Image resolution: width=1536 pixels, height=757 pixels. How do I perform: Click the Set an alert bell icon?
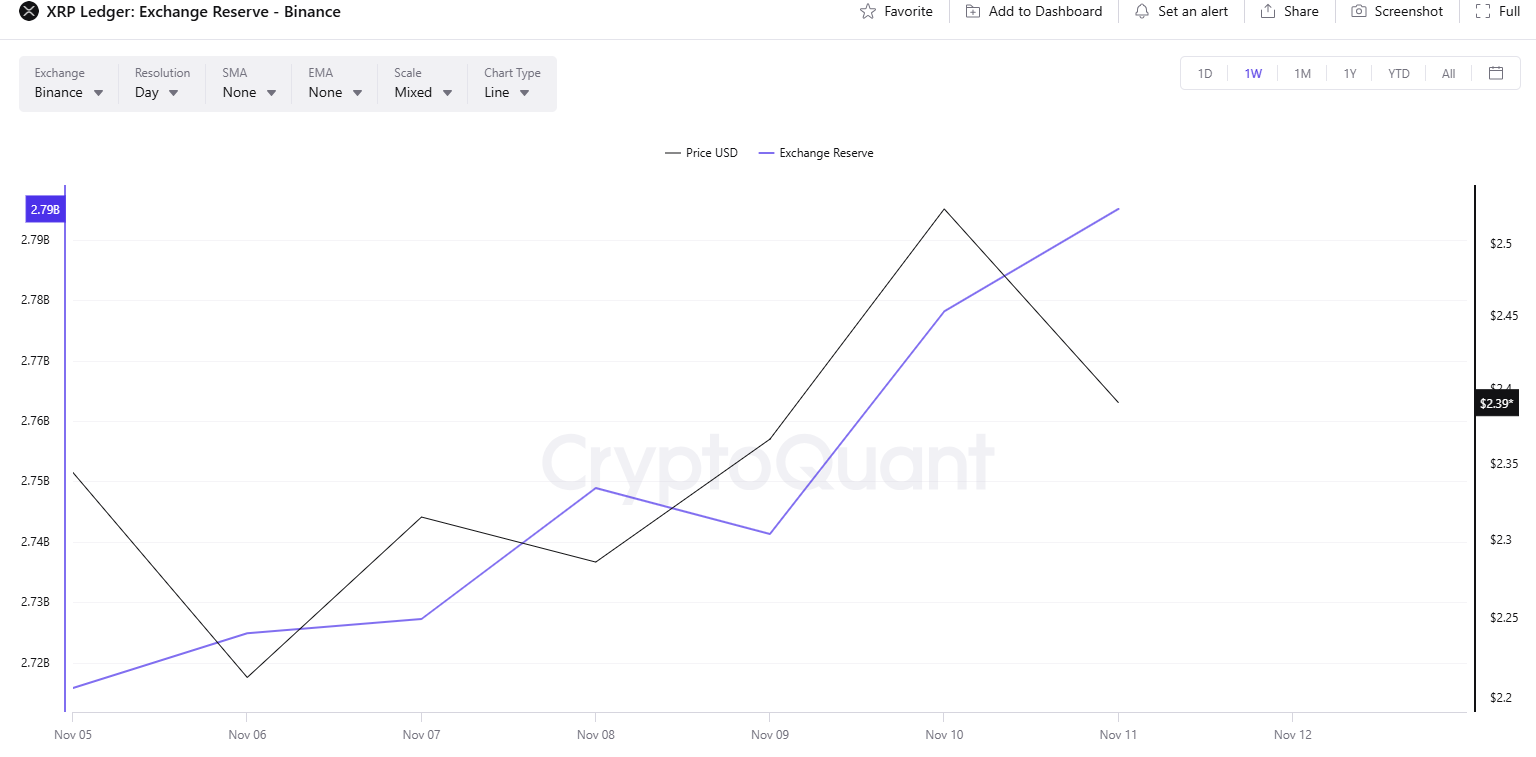coord(1141,11)
